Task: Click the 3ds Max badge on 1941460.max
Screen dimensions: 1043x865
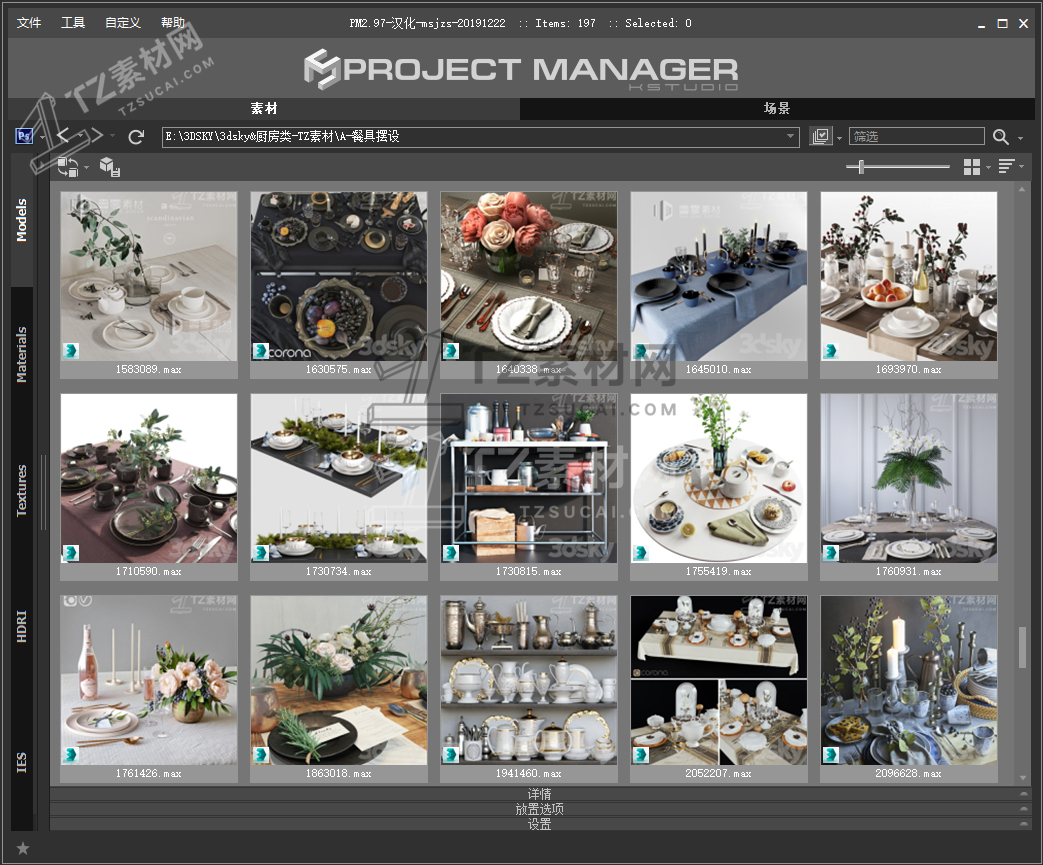Action: (x=451, y=755)
